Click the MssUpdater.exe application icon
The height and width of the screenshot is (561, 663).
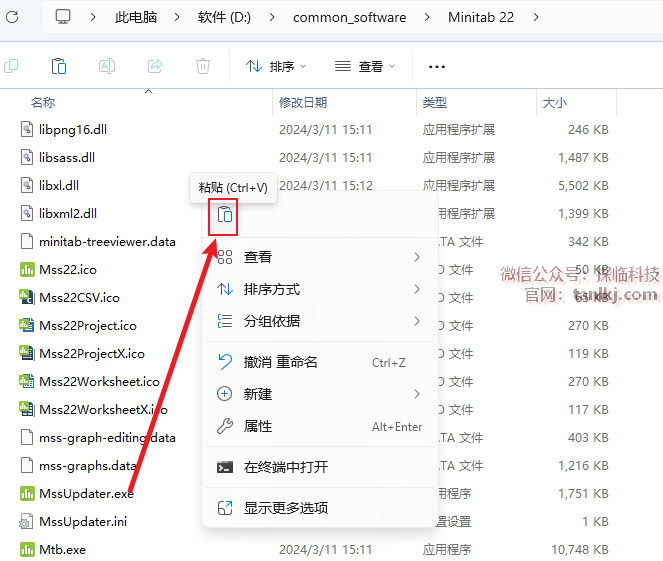27,493
